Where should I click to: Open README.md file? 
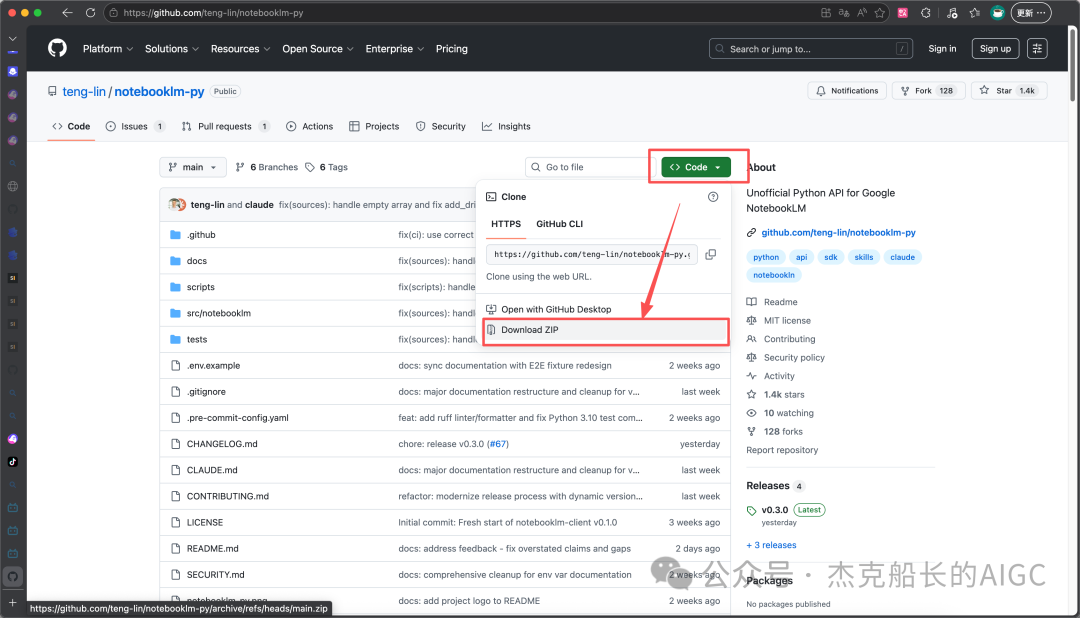[x=213, y=549]
